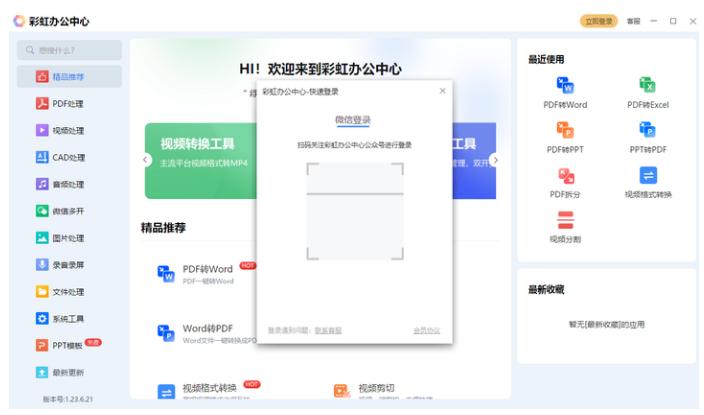Click the 文件处理 folder icon
Viewport: 704px width, 415px height.
coord(42,292)
